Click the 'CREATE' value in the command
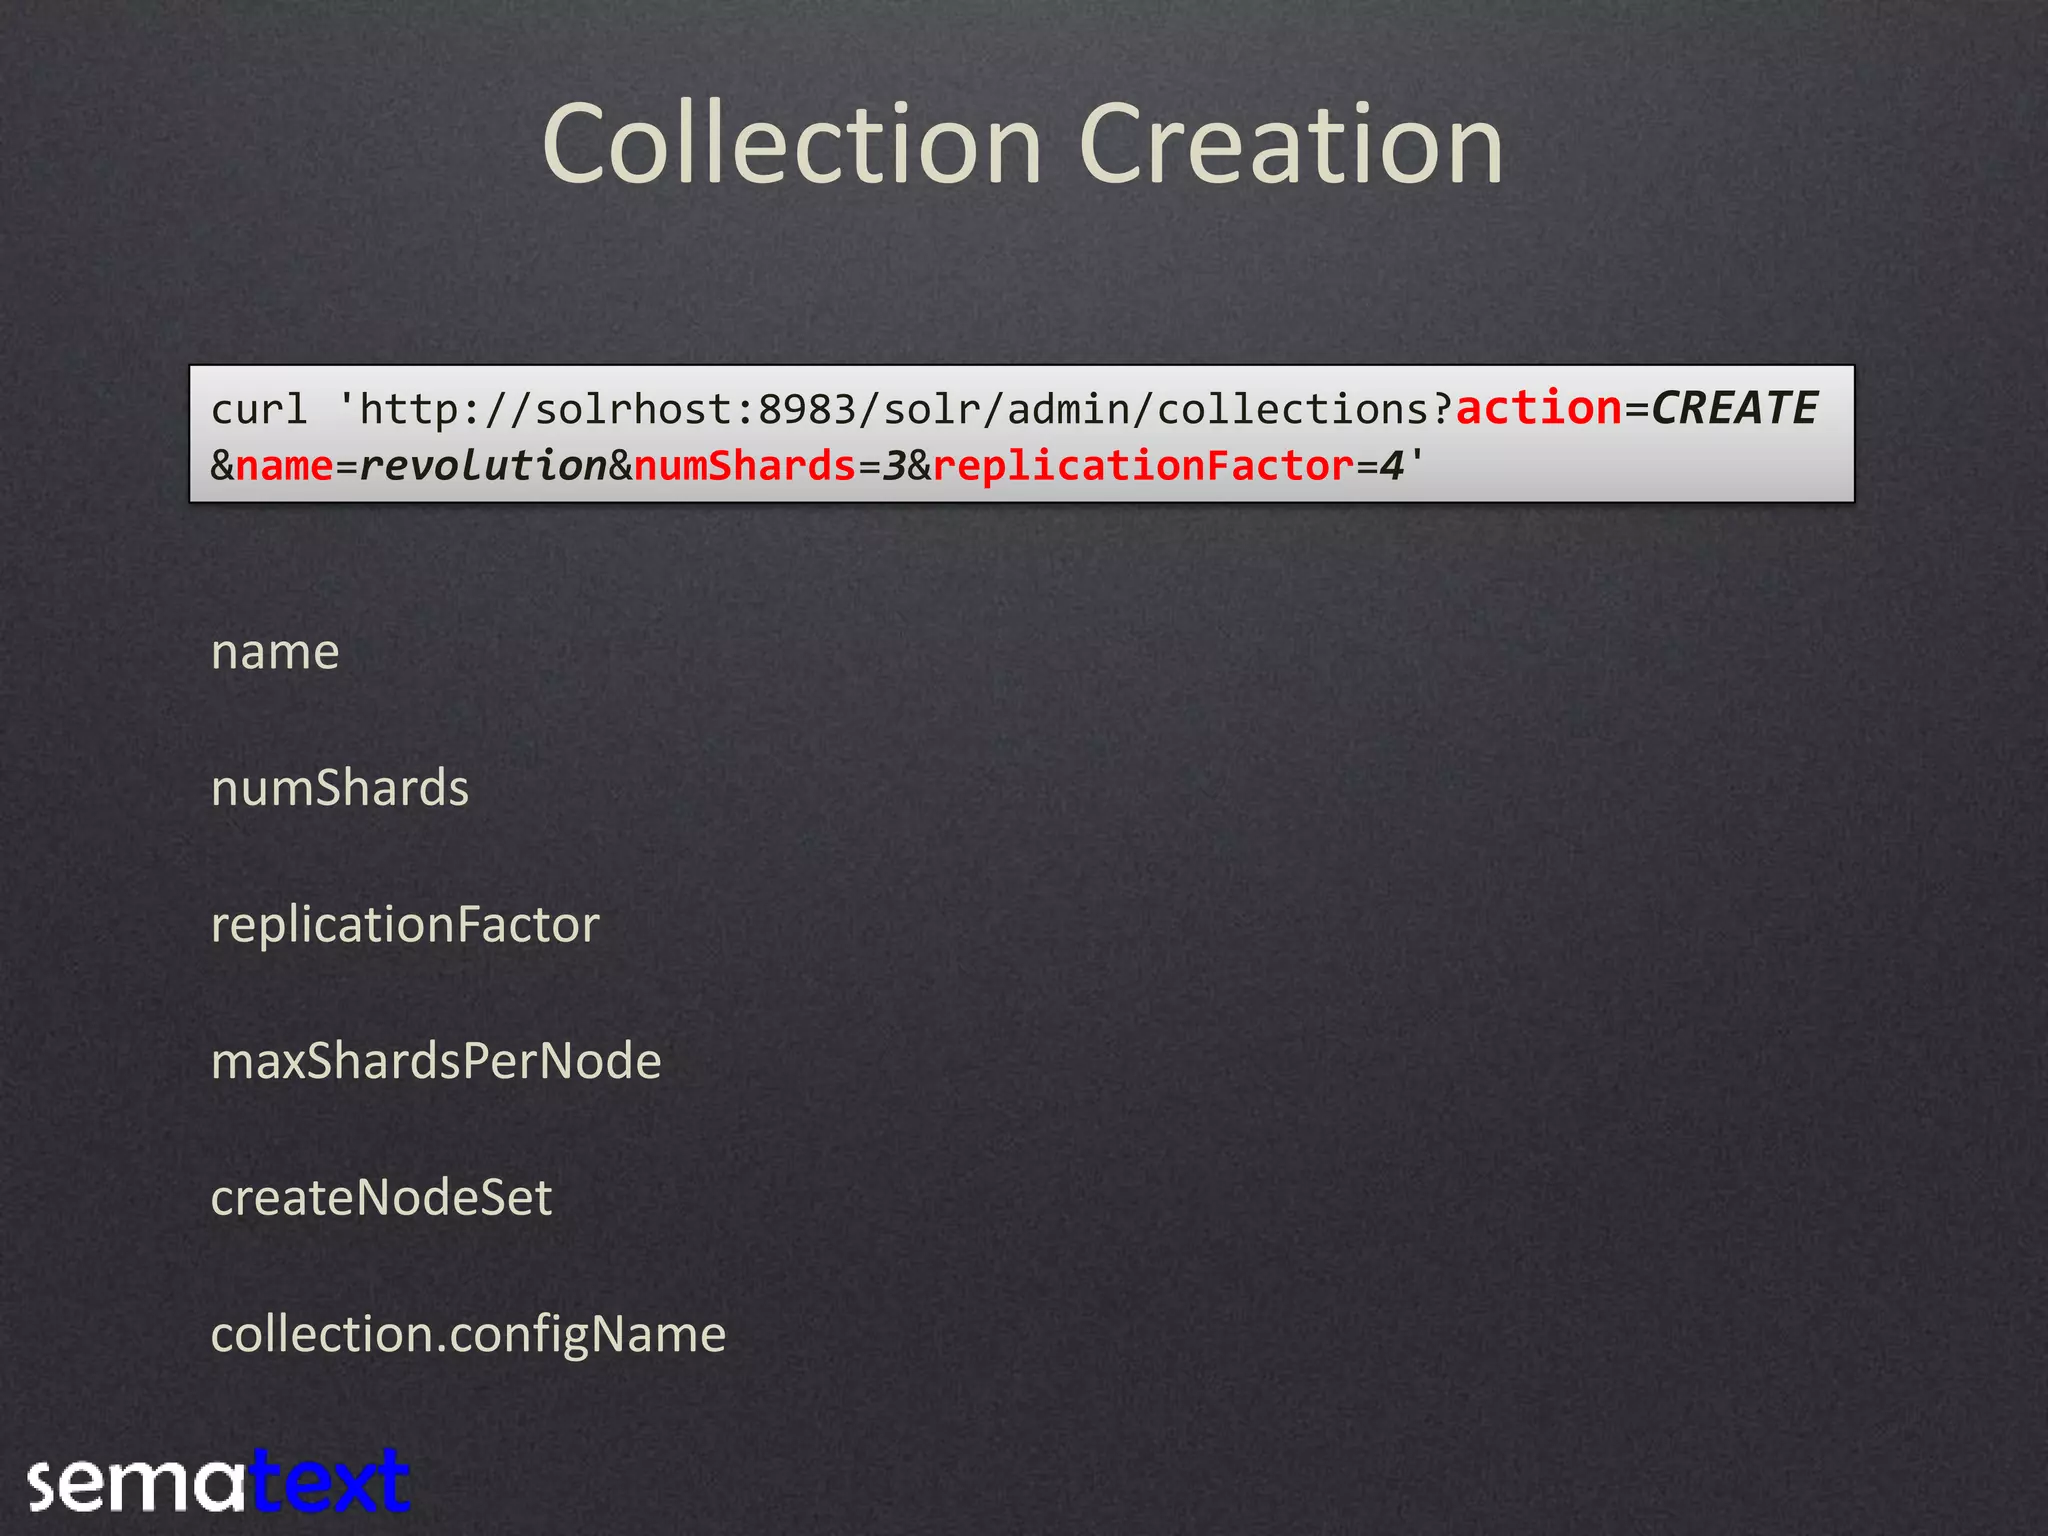Image resolution: width=2048 pixels, height=1536 pixels. click(x=1734, y=408)
